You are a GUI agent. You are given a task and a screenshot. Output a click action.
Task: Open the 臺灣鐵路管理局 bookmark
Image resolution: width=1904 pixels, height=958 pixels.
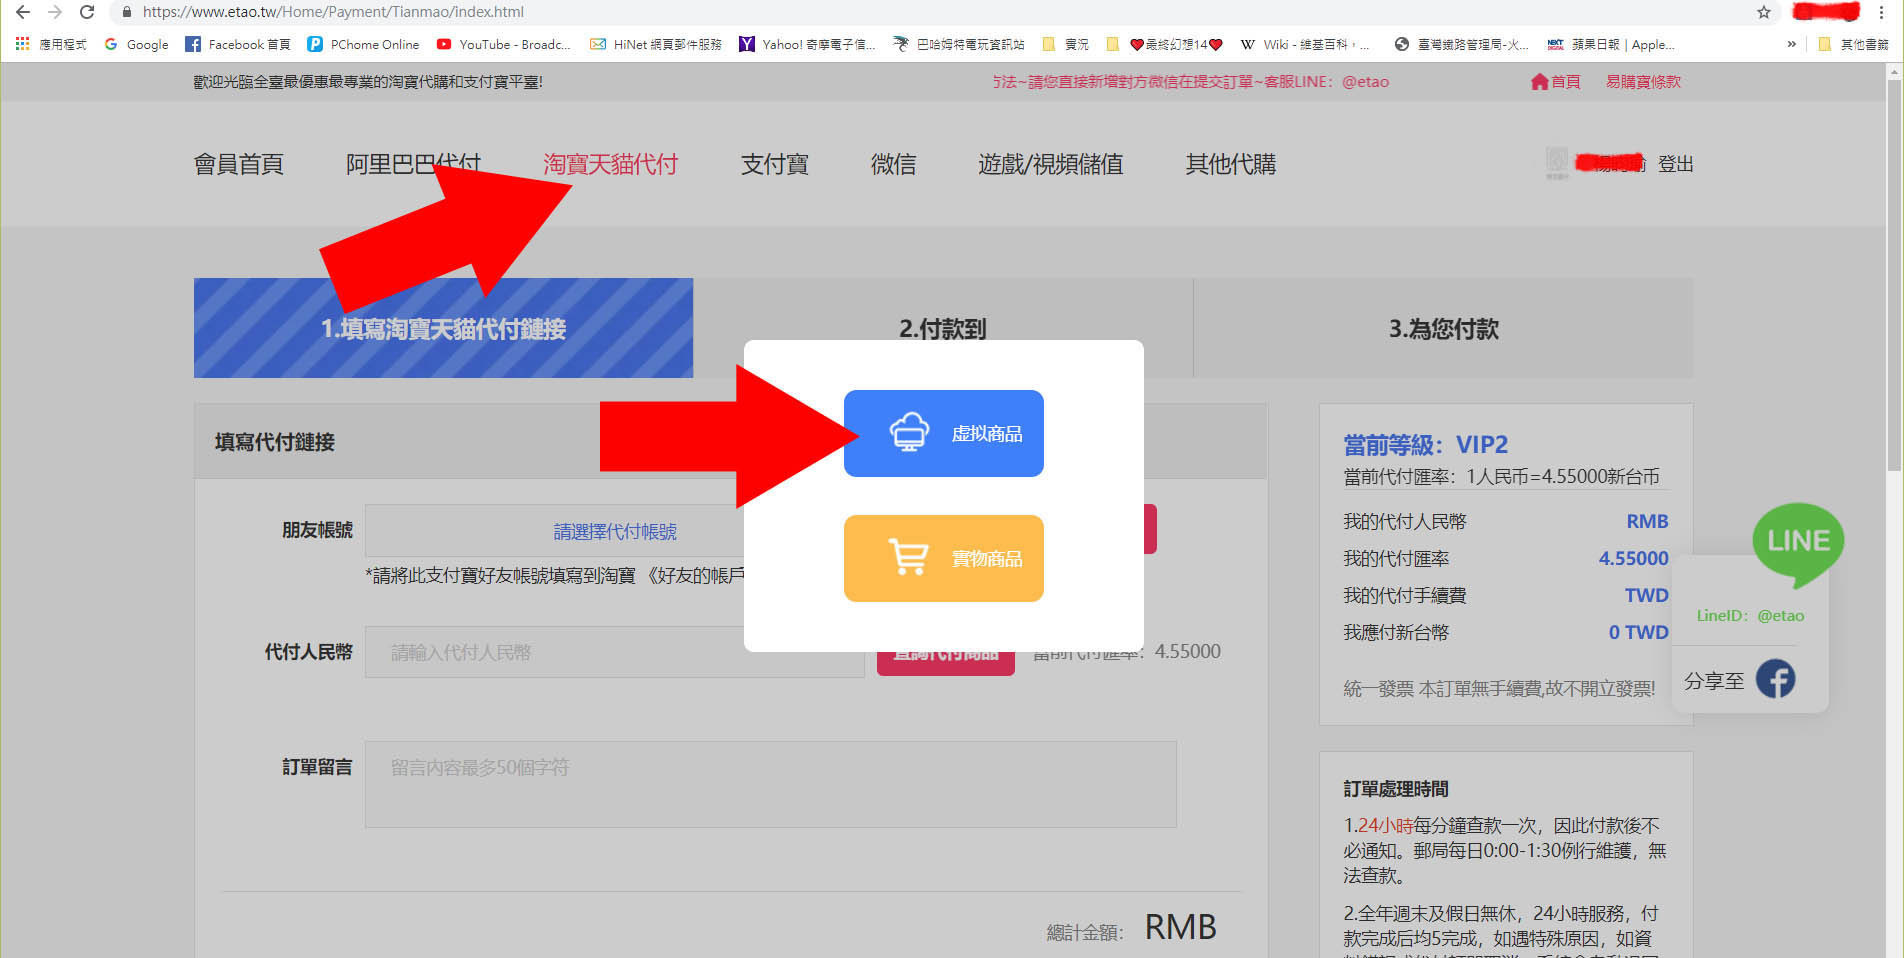tap(1462, 44)
